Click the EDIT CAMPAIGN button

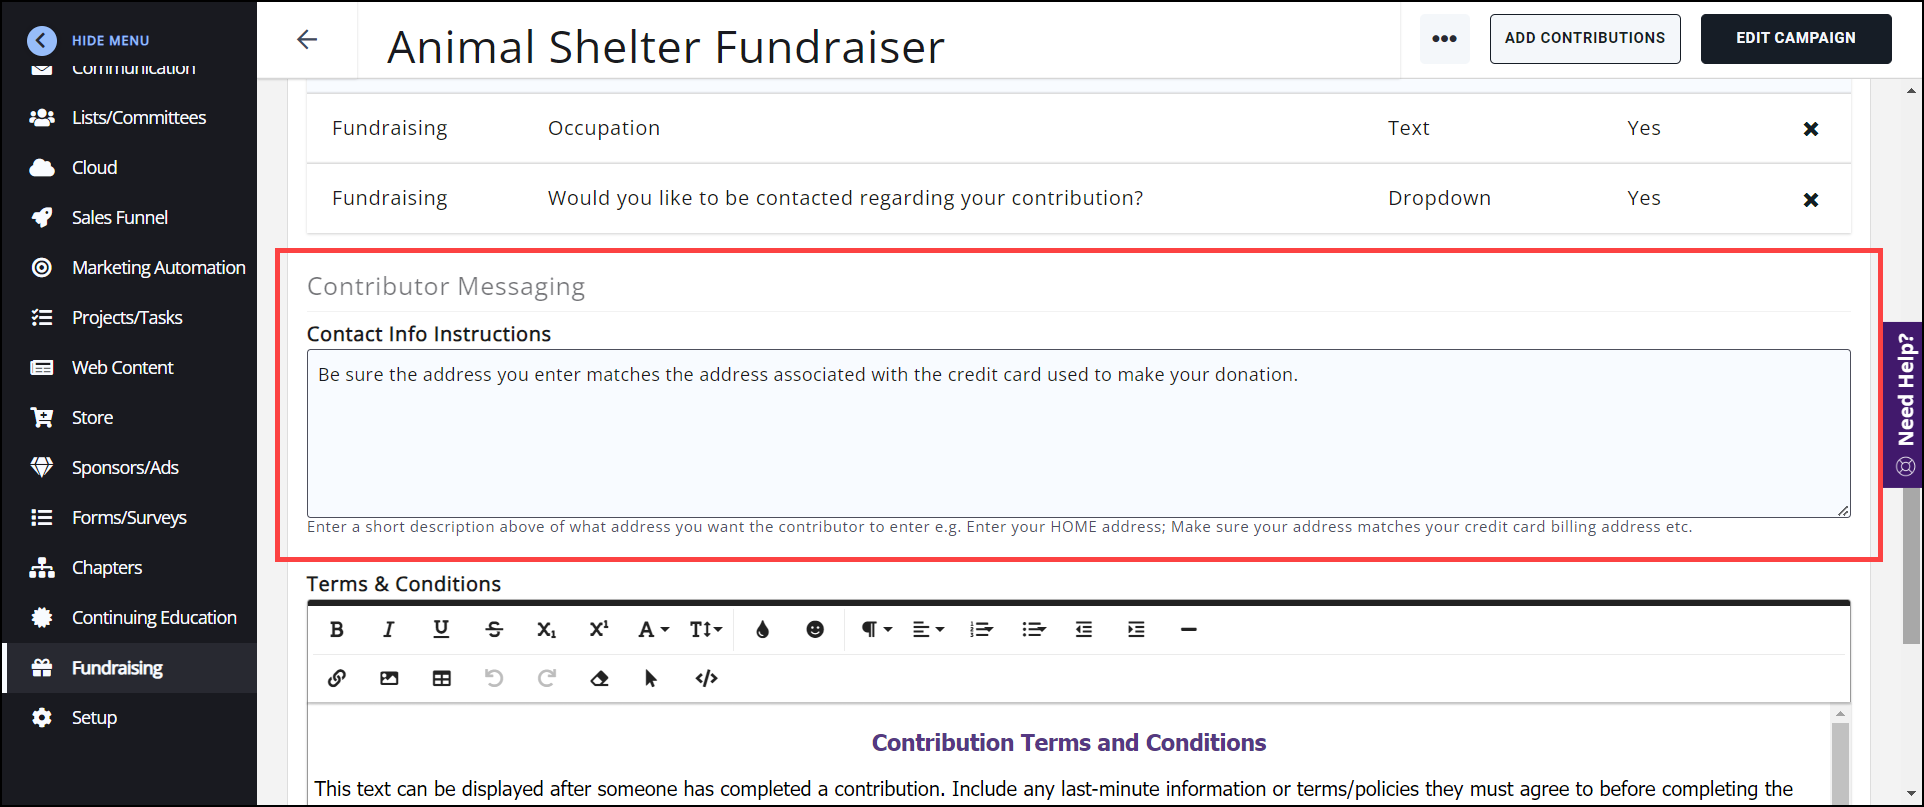pos(1795,38)
